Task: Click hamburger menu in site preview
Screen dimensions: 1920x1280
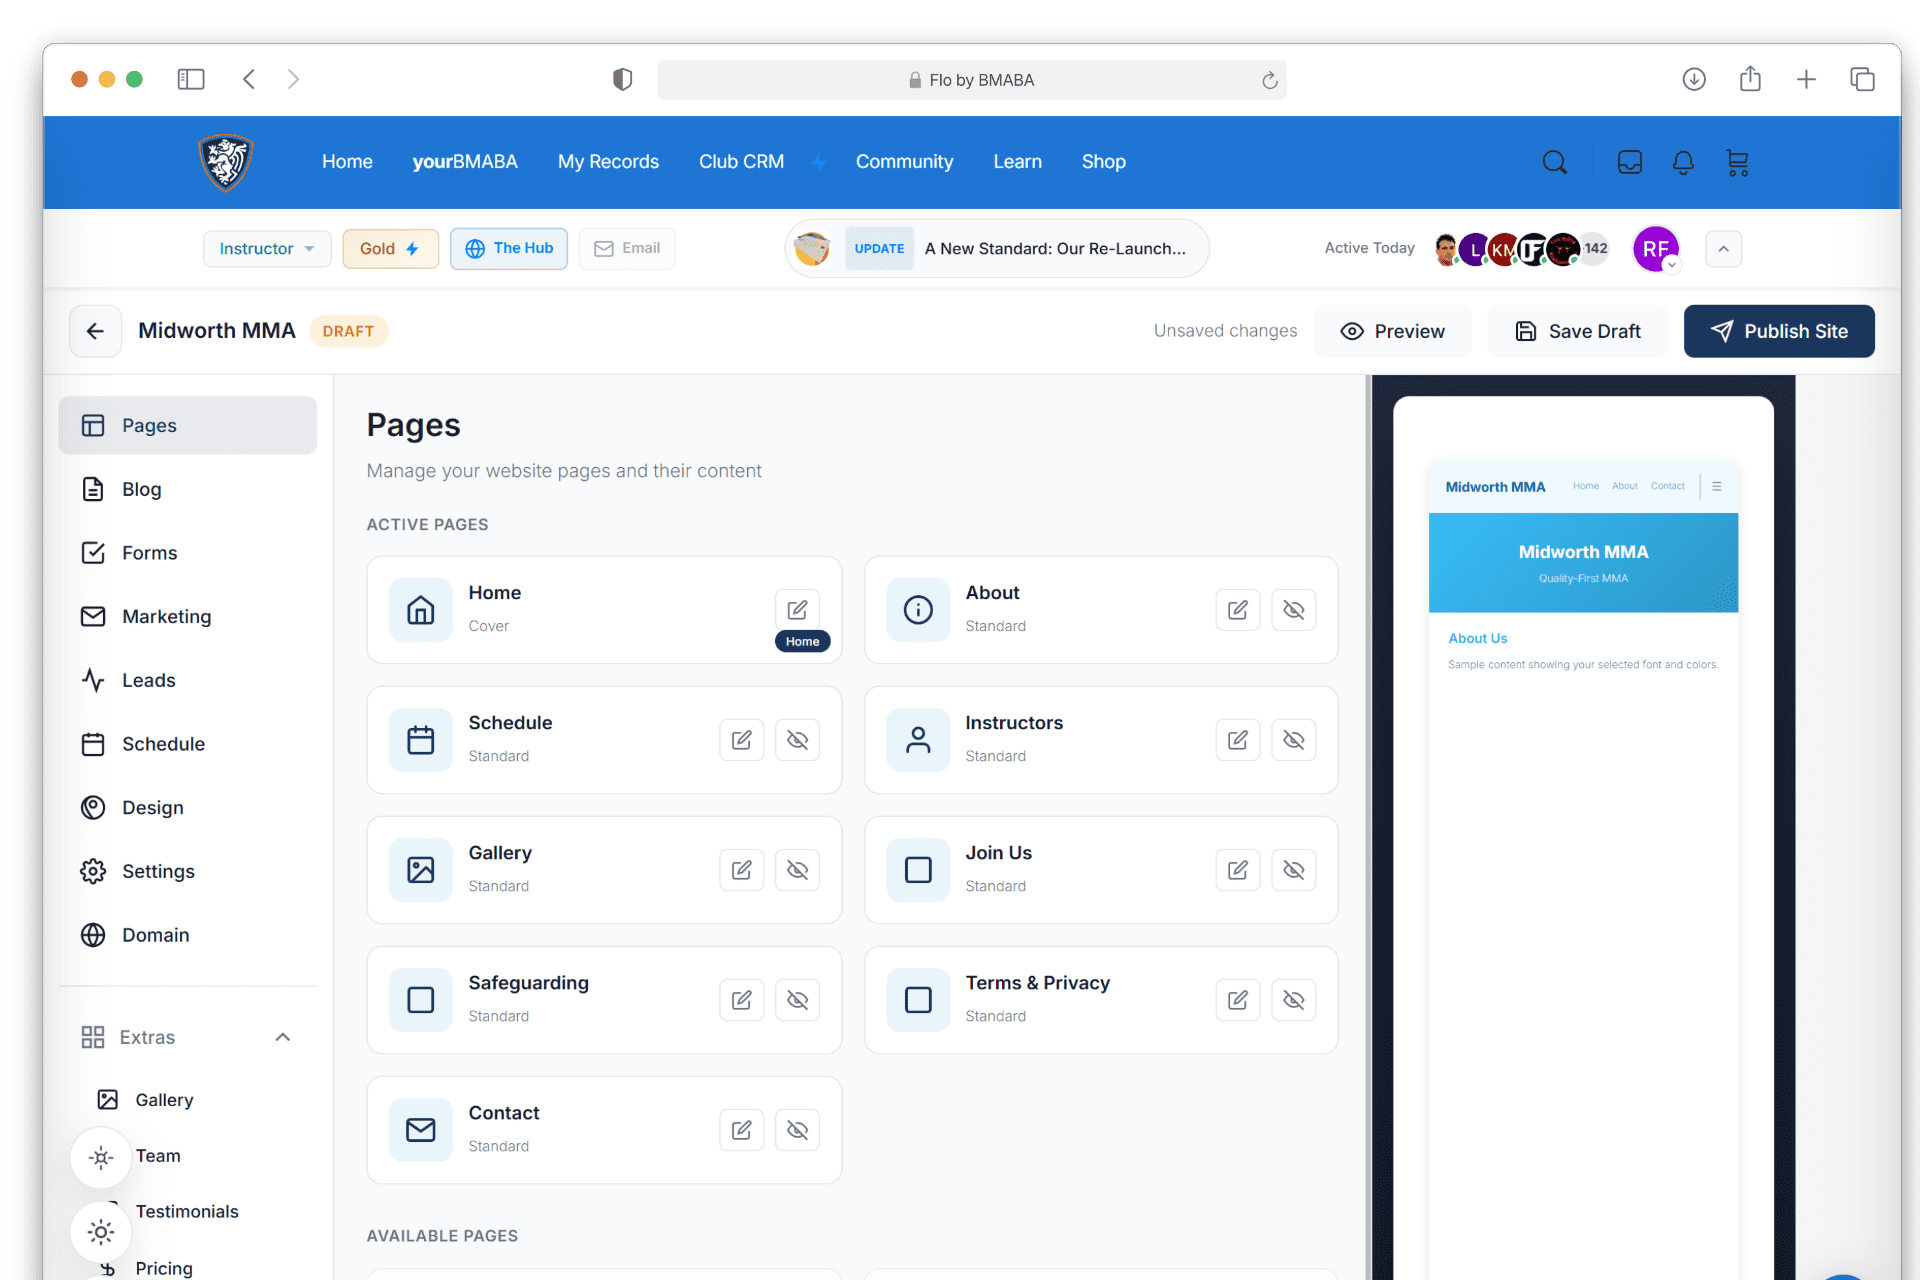Action: click(1717, 487)
